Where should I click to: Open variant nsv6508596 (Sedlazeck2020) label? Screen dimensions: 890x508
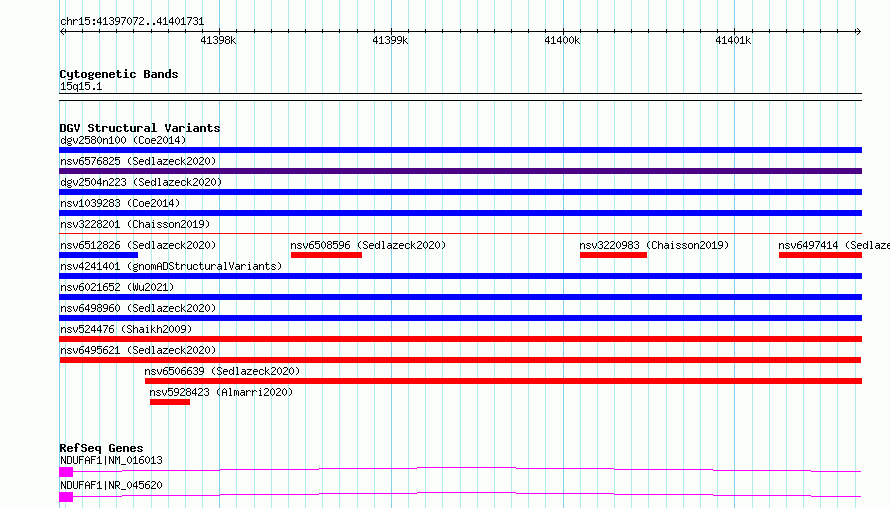coord(368,245)
